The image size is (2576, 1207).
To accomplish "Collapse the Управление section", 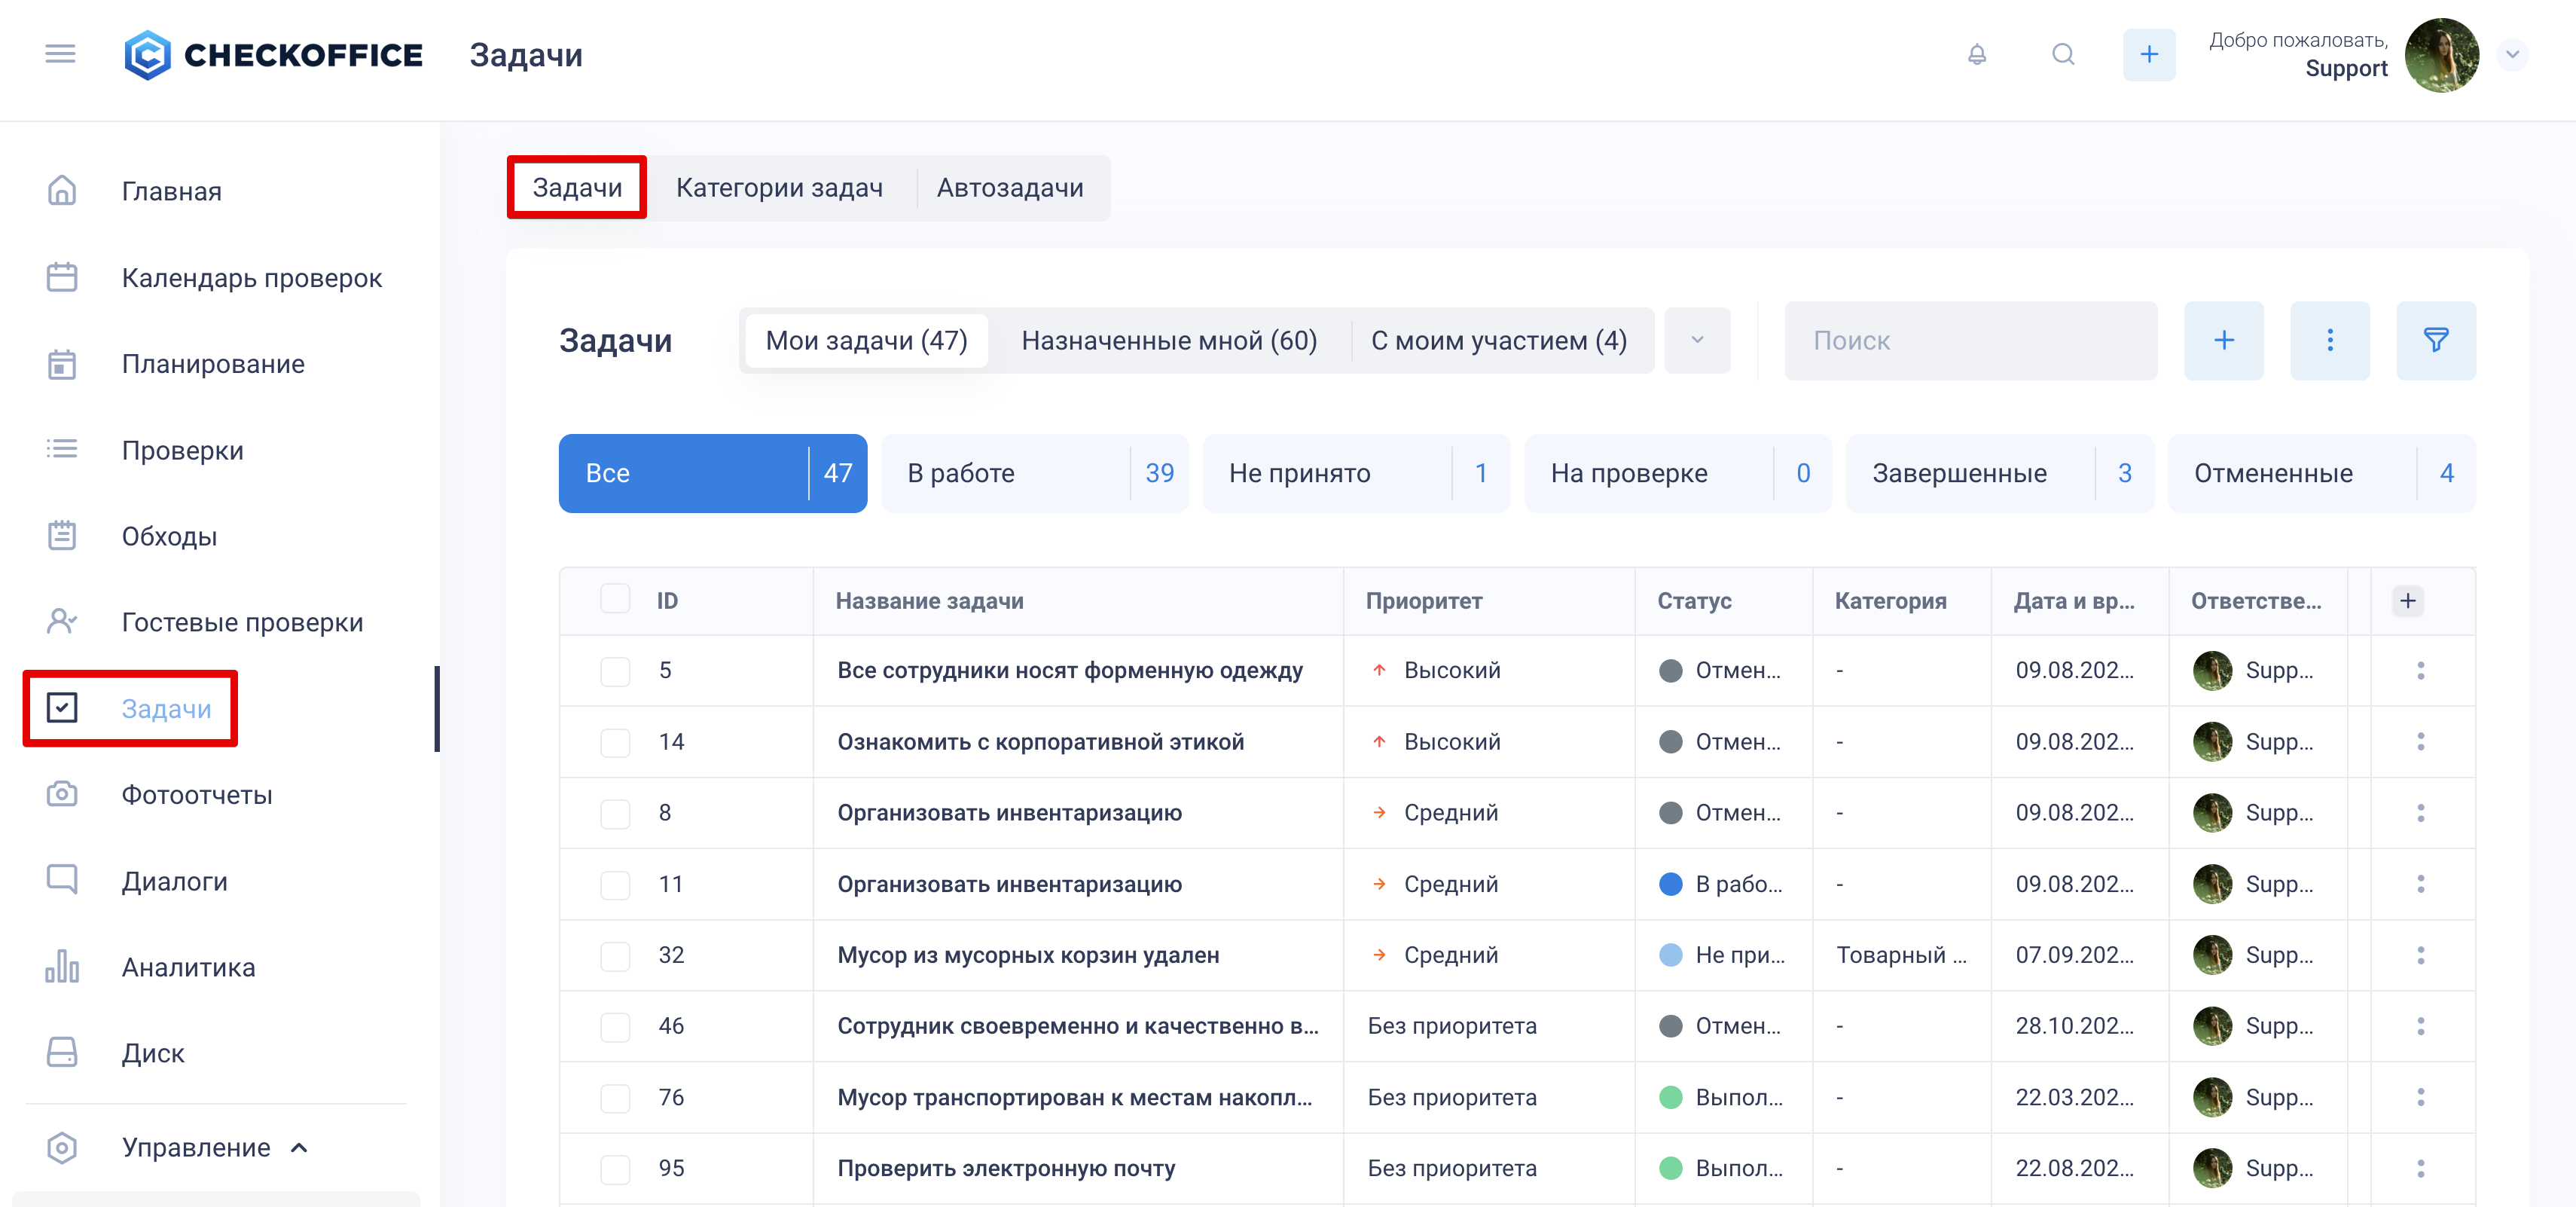I will pyautogui.click(x=298, y=1147).
